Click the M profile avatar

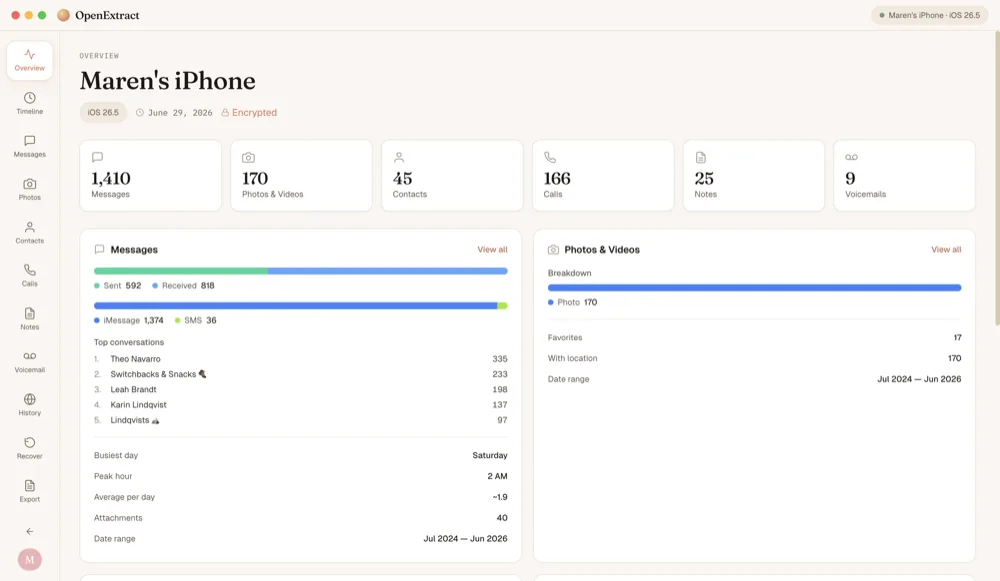(29, 559)
